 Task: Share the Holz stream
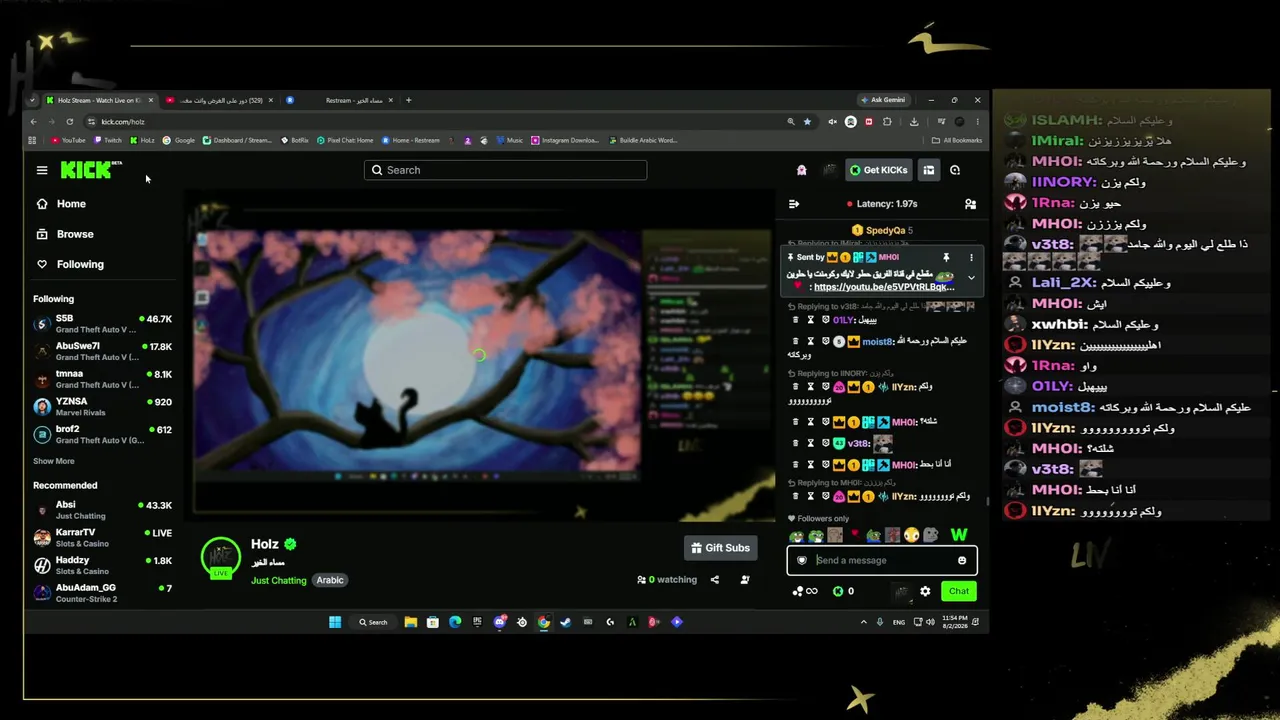point(715,580)
